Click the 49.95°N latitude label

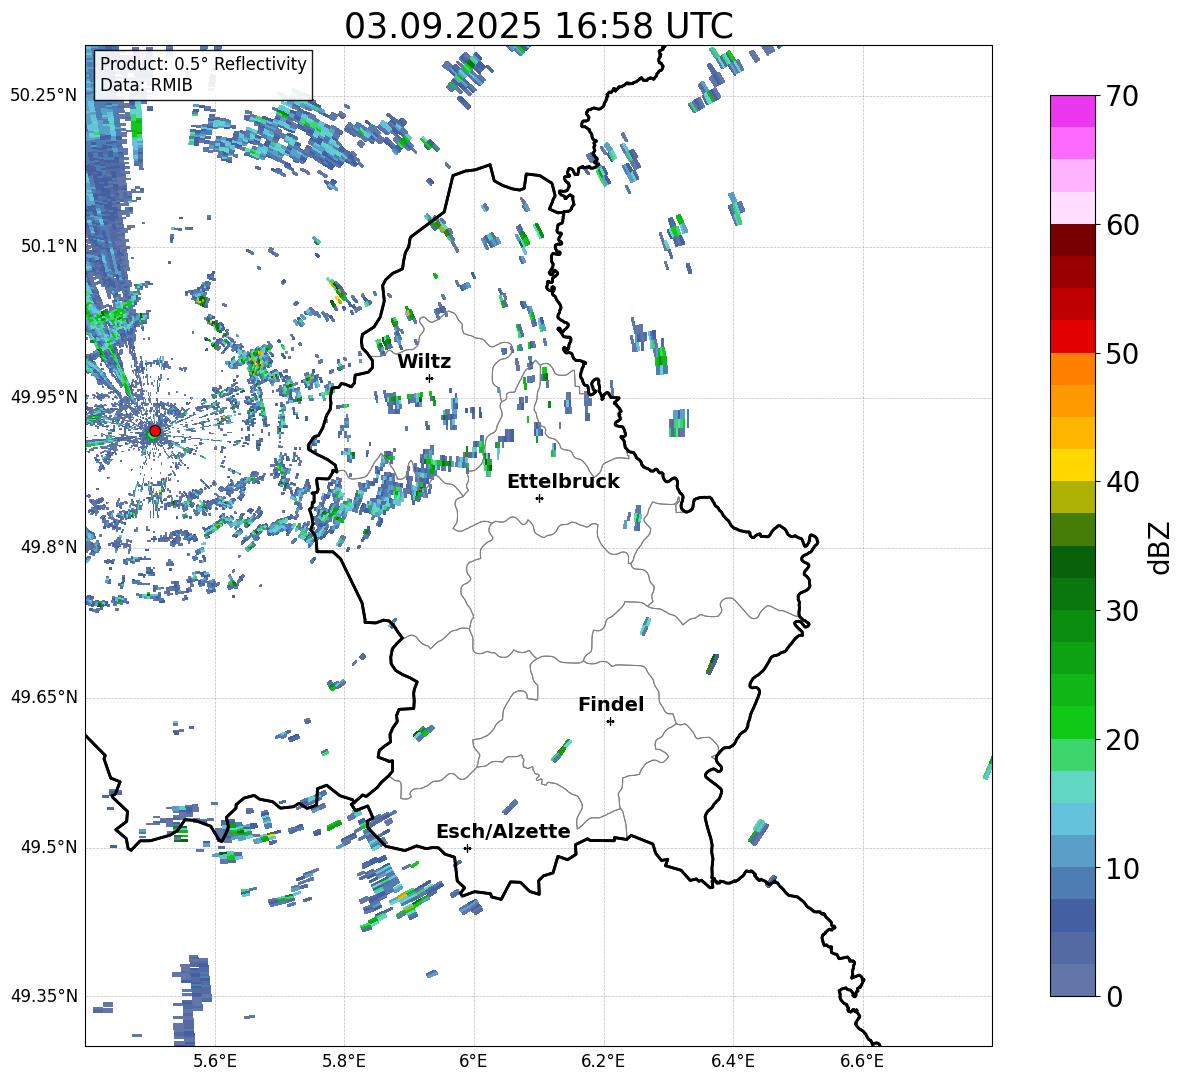click(x=43, y=397)
